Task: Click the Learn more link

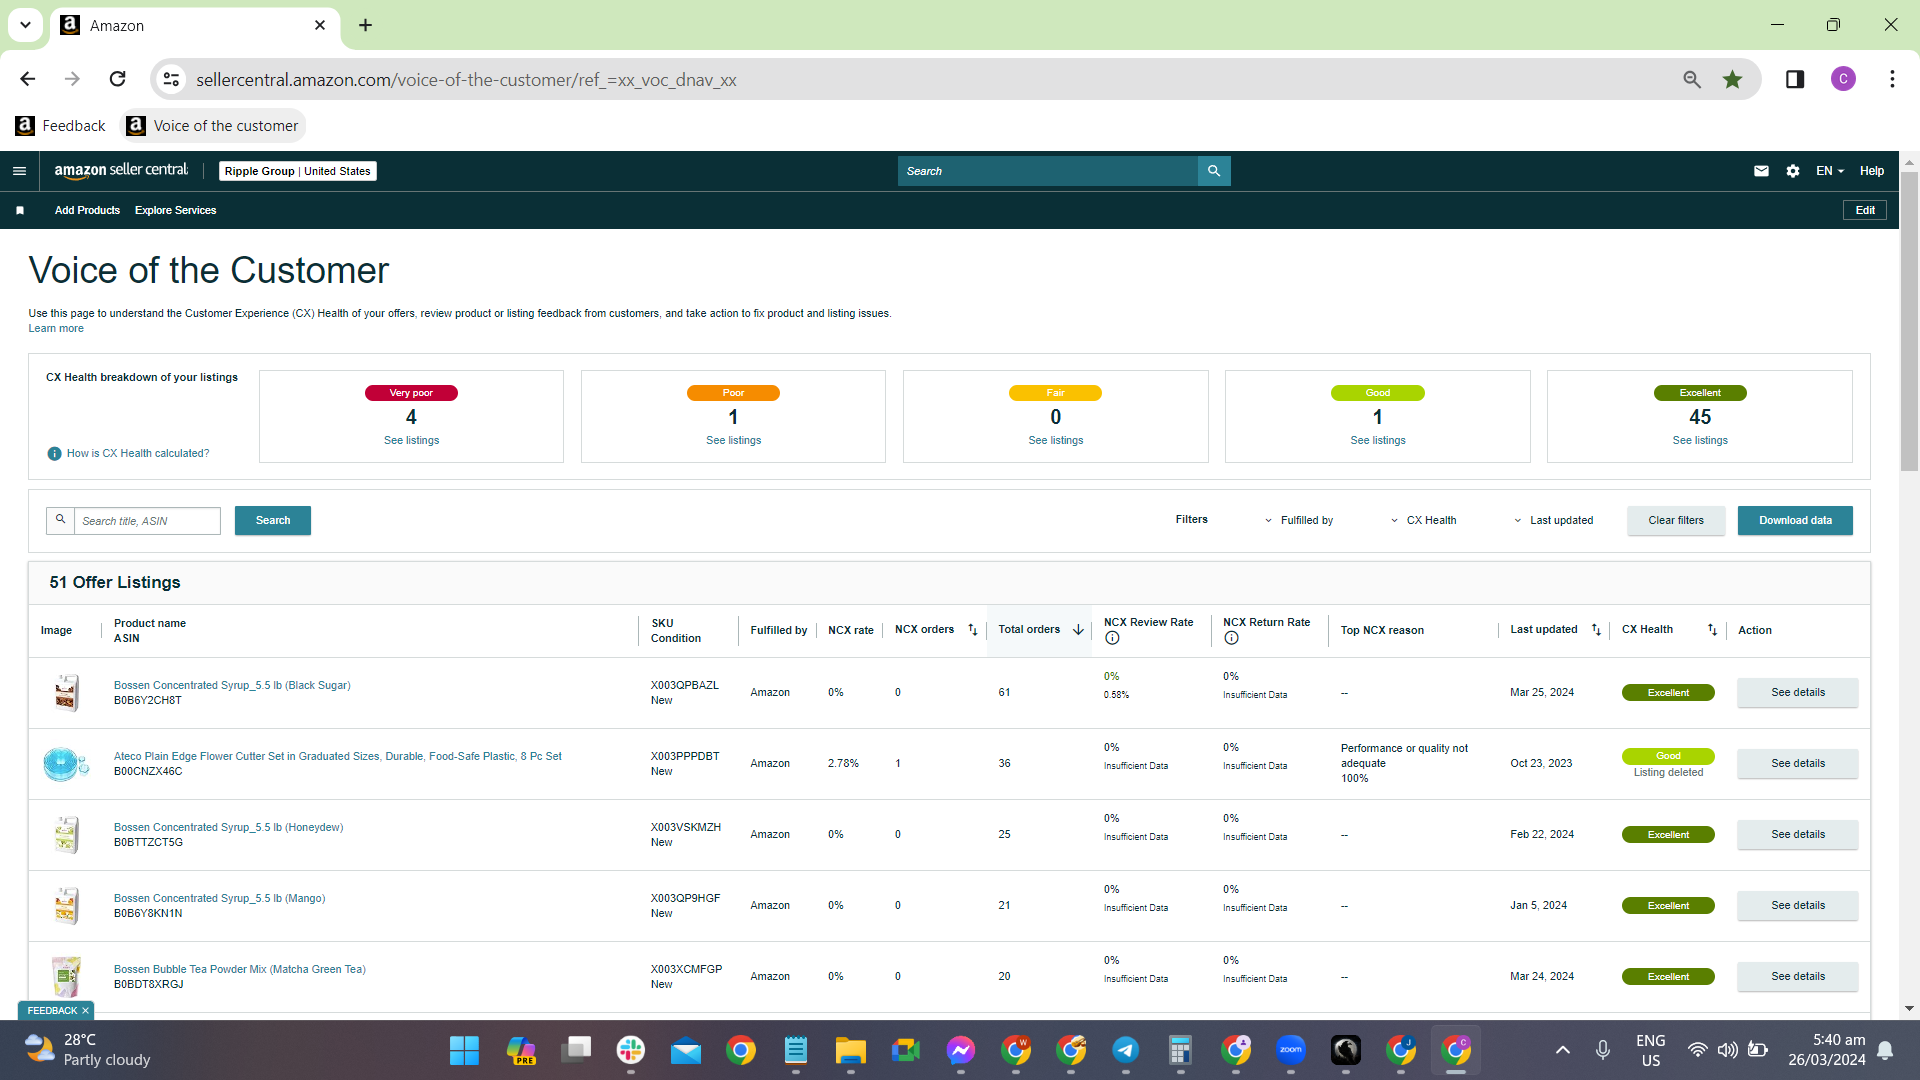Action: (x=56, y=329)
